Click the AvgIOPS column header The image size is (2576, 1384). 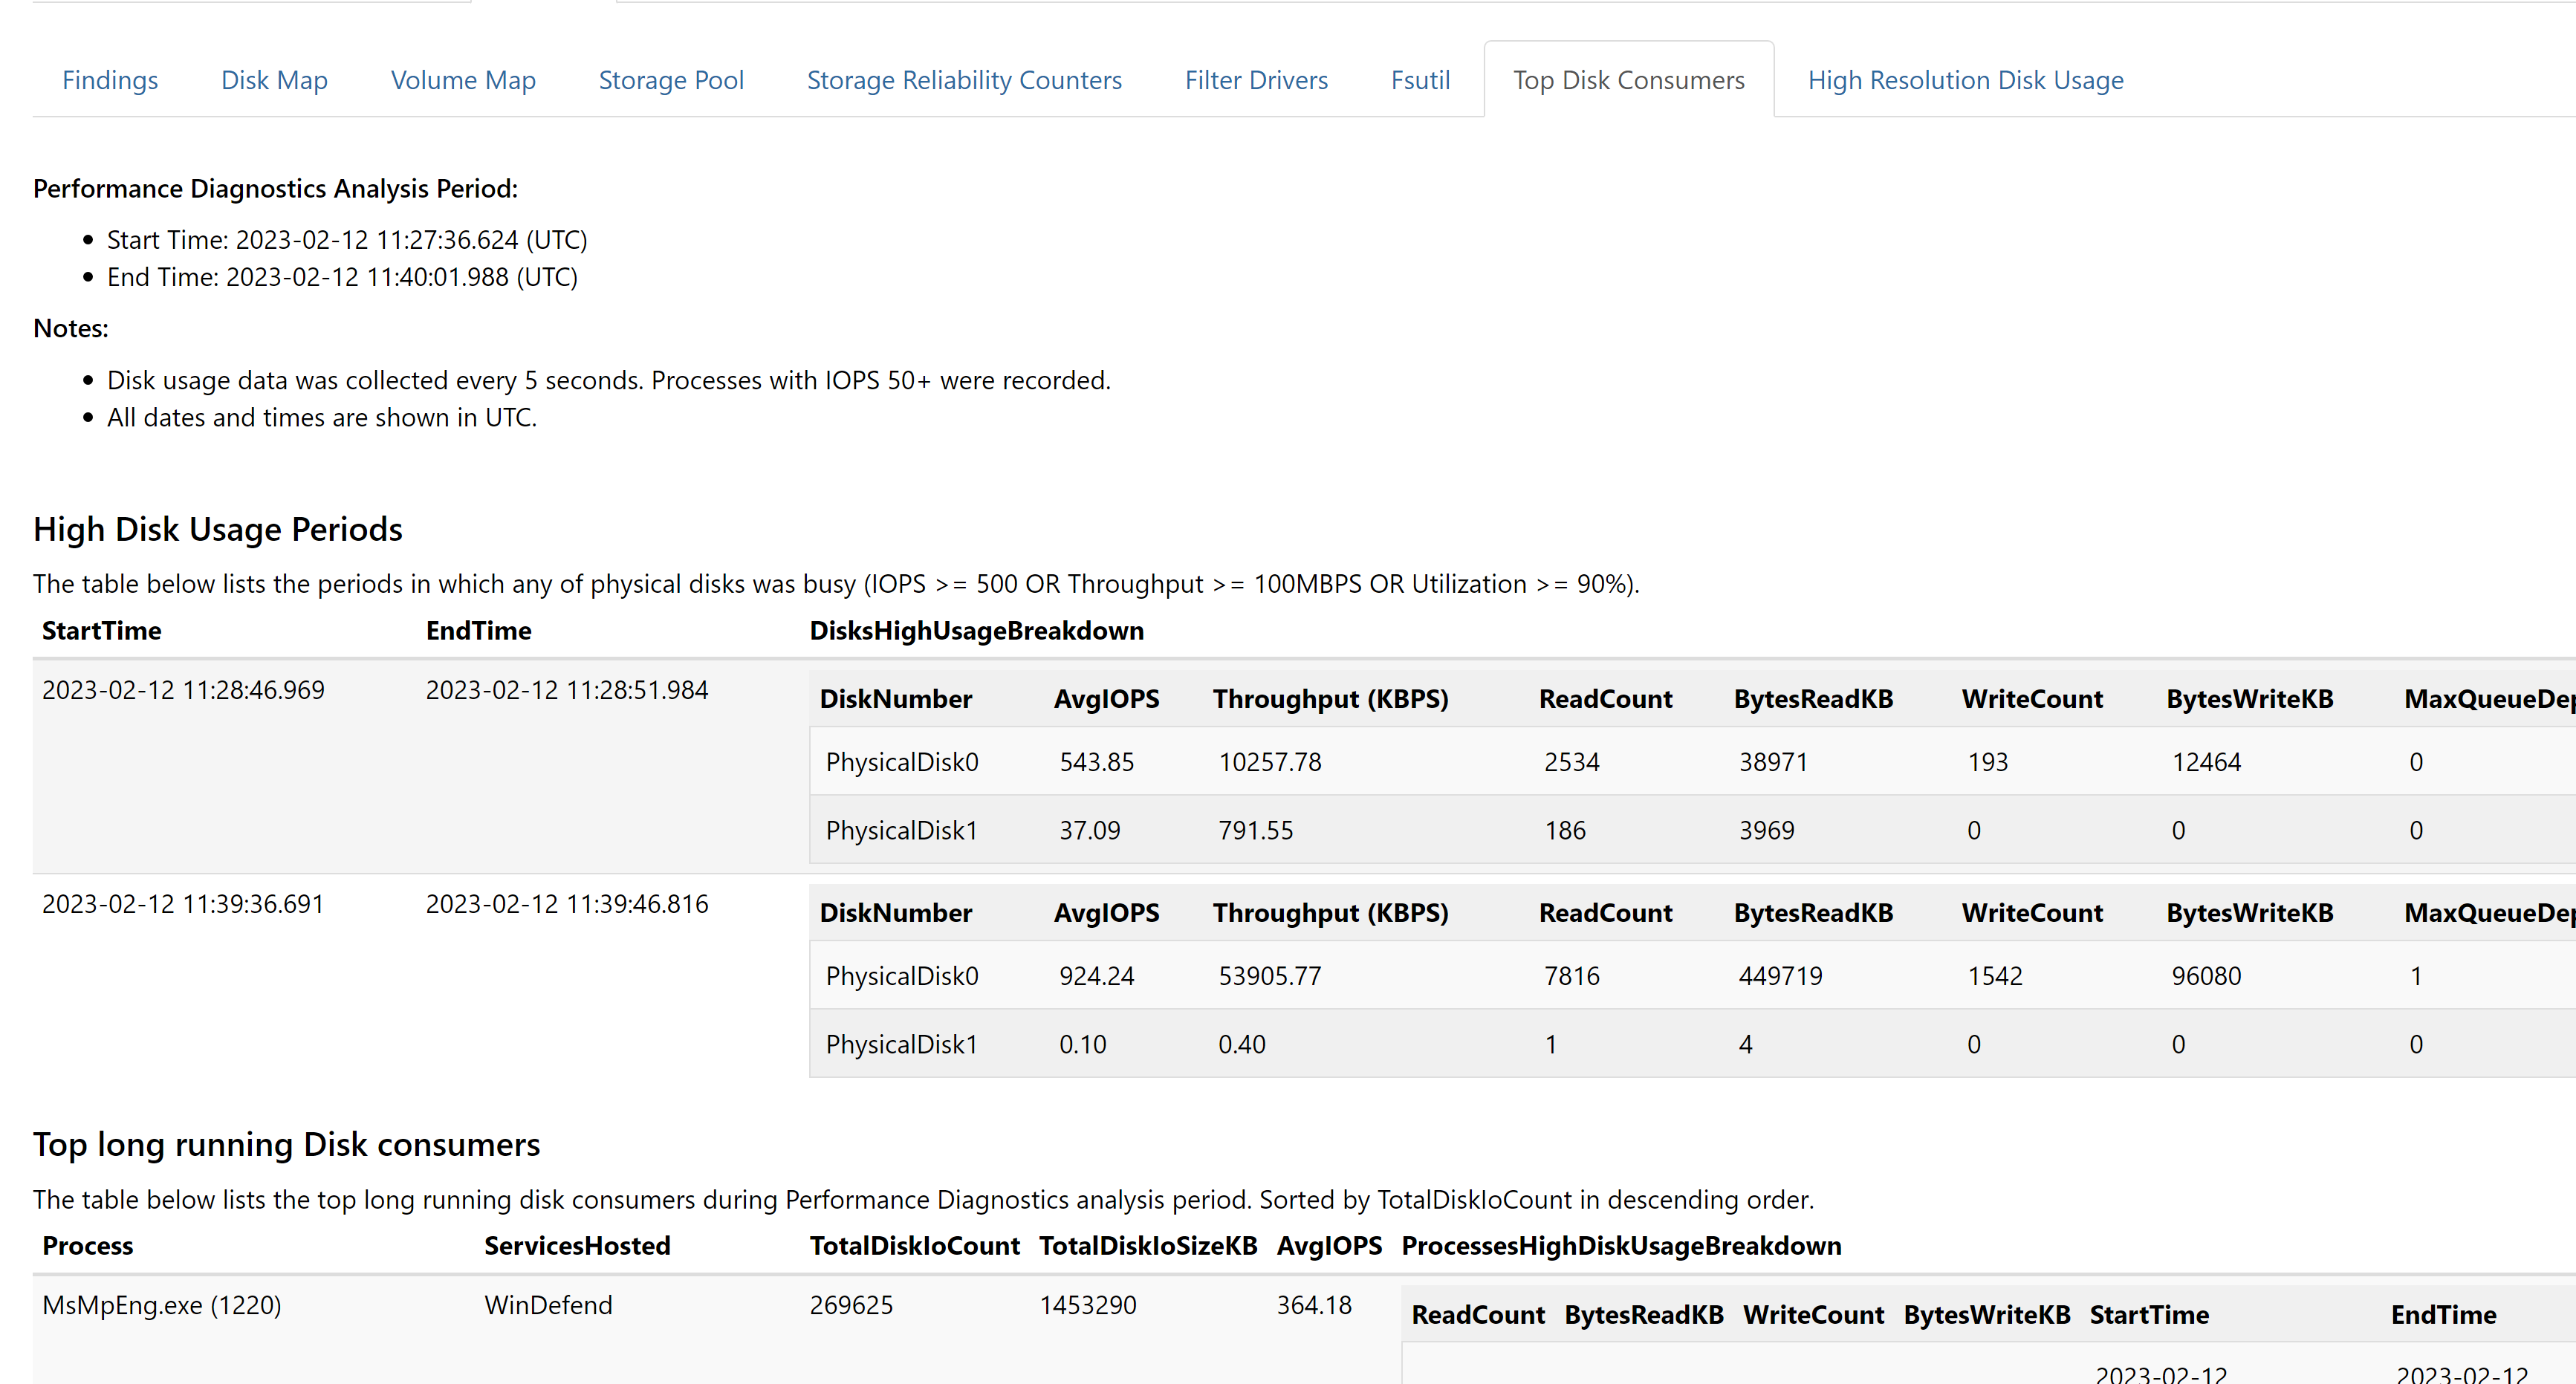pyautogui.click(x=1106, y=698)
